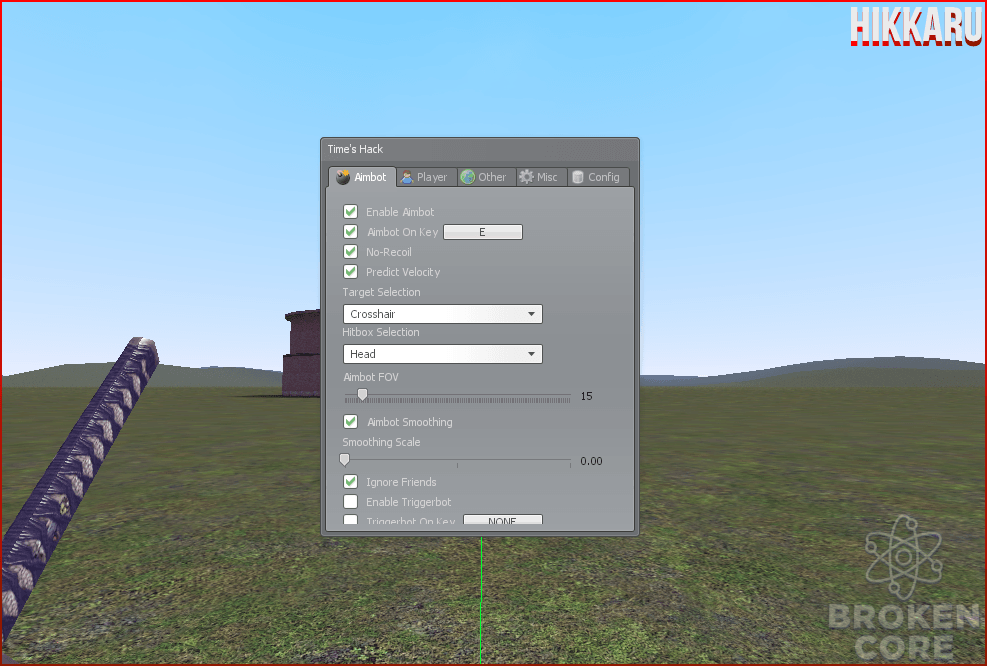987x666 pixels.
Task: Click the bomb icon on Aimbot tab
Action: pyautogui.click(x=342, y=177)
